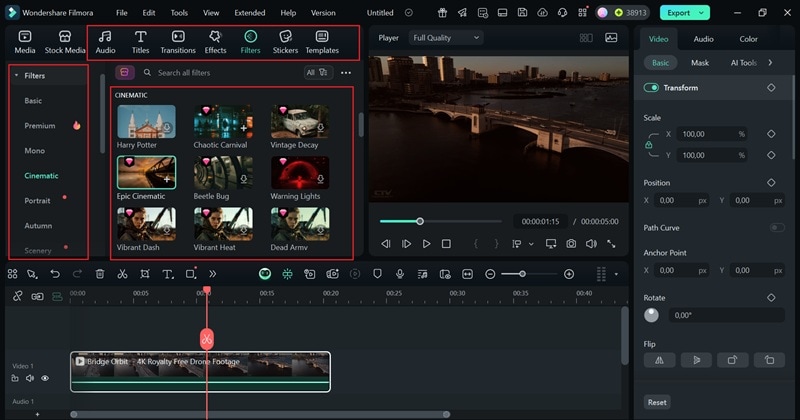800x420 pixels.
Task: Click the rotate clockwise icon under Flip
Action: pos(733,360)
